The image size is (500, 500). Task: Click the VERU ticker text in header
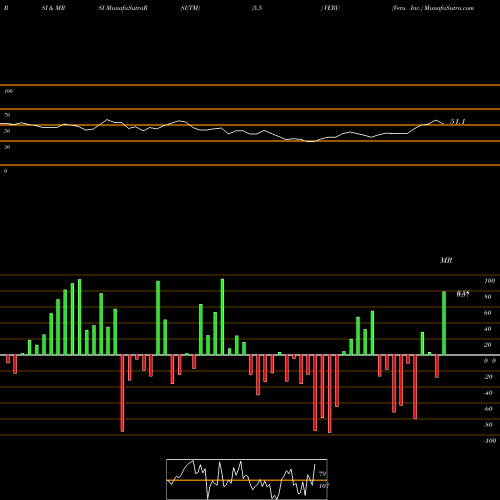331,8
